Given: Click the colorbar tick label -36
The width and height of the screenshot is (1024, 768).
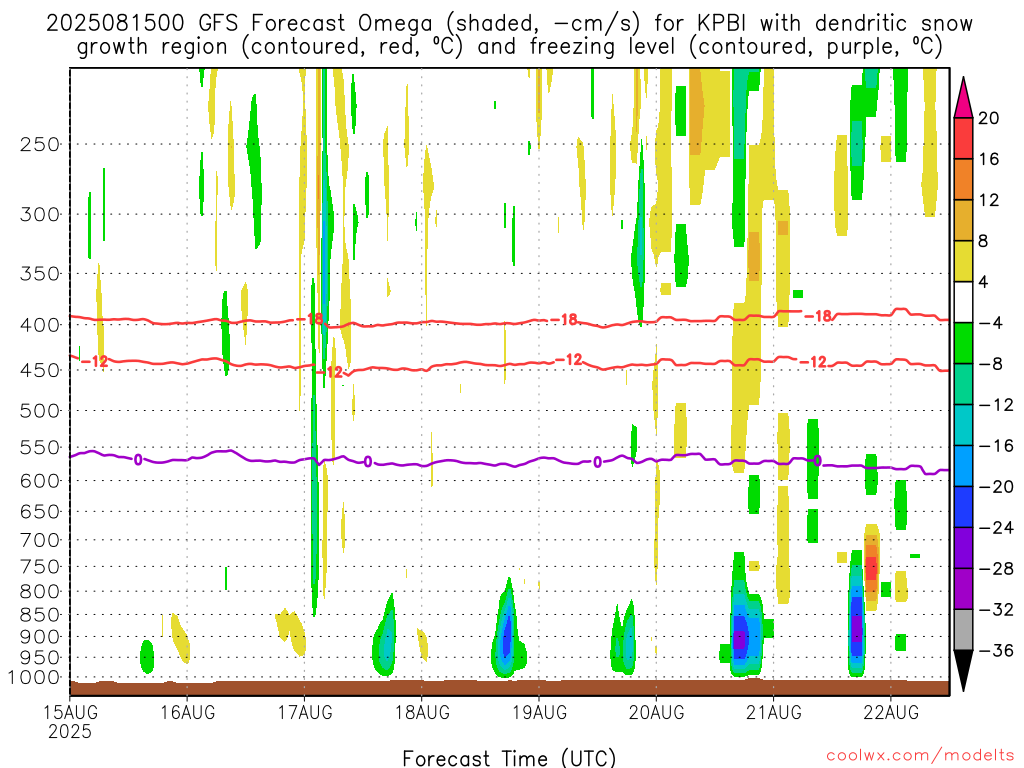Looking at the screenshot, I should coord(997,651).
